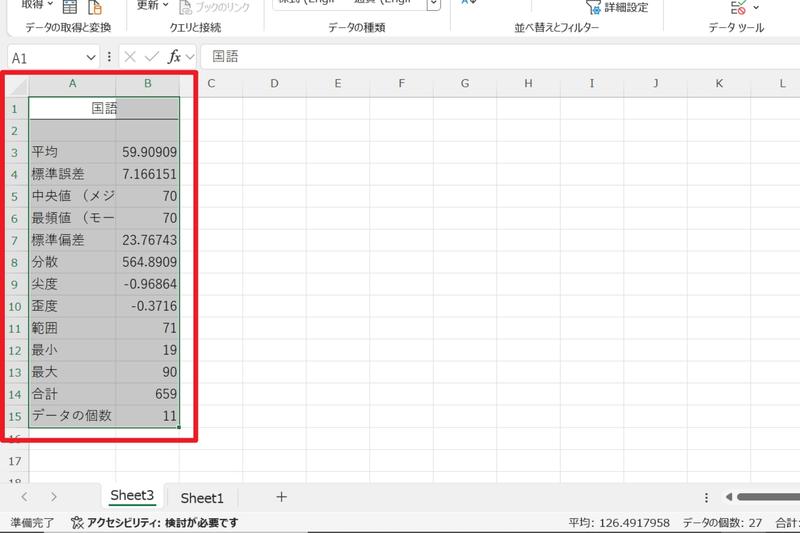
Task: Select the 最頻値 (mode) label cell
Action: (x=72, y=218)
